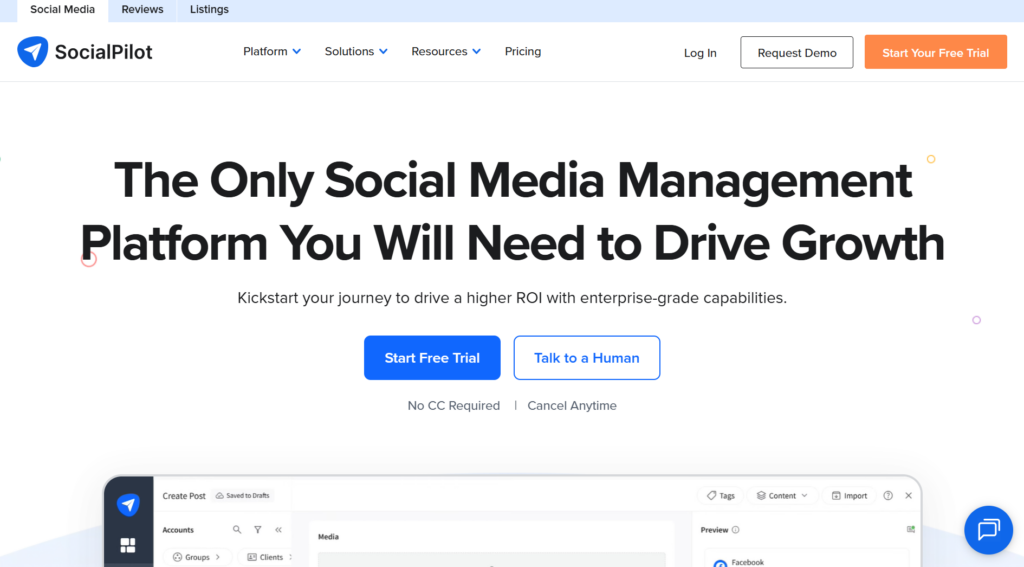Switch to the Reviews top tab
This screenshot has width=1024, height=567.
click(x=142, y=10)
